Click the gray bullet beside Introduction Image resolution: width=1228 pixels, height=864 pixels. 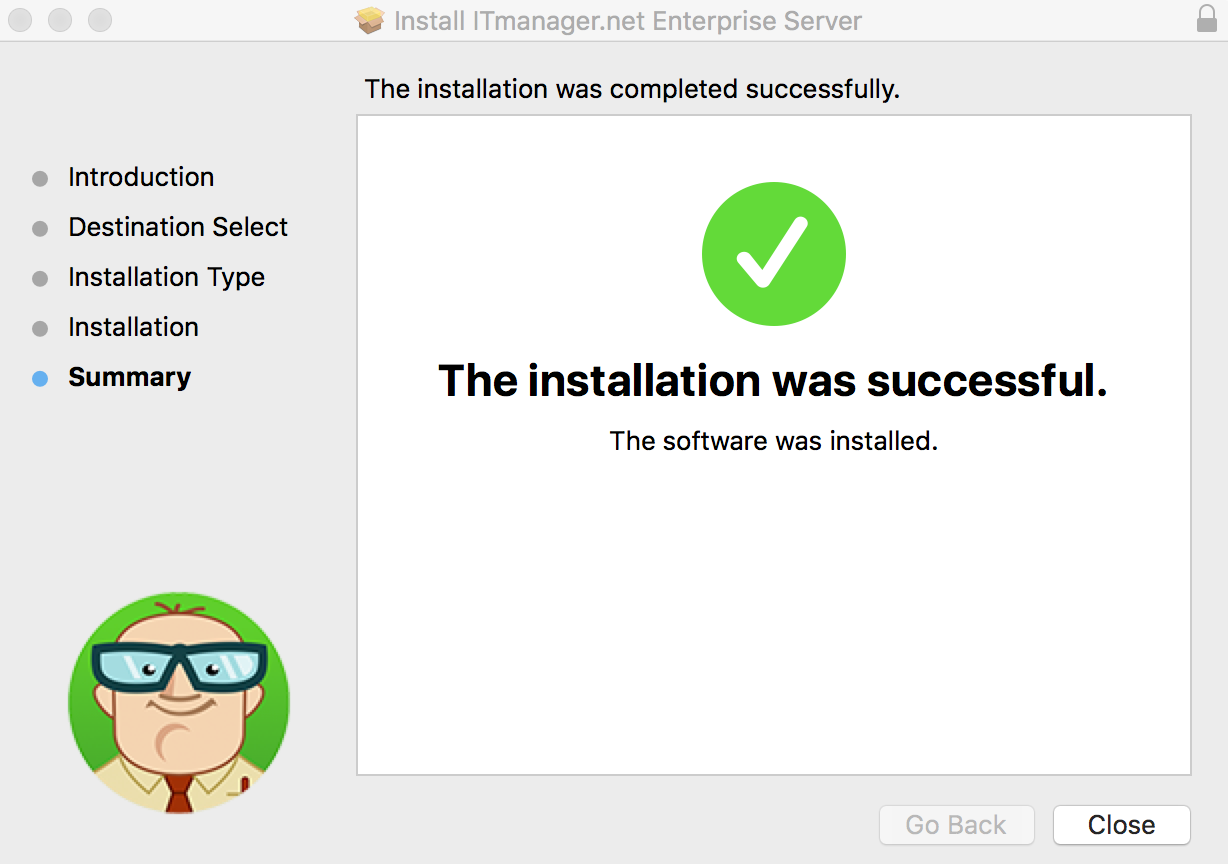click(40, 178)
